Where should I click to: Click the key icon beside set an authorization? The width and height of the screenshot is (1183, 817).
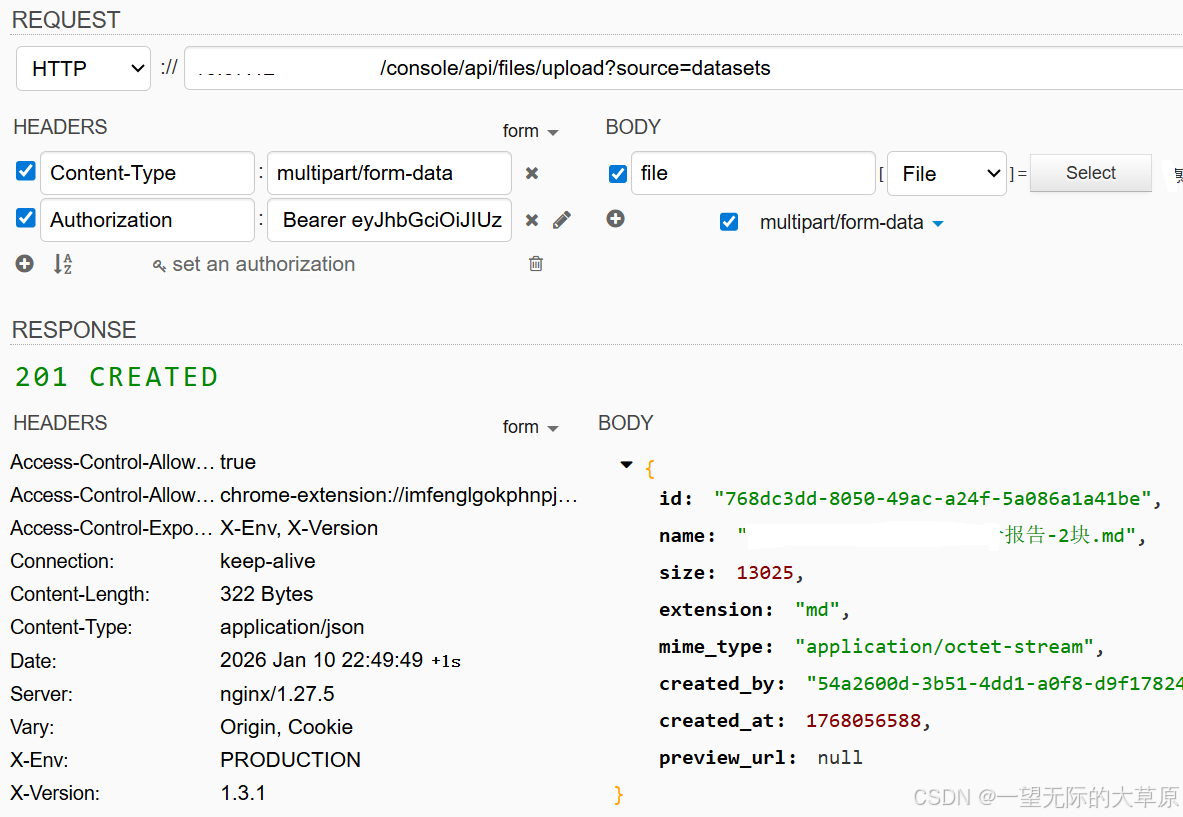click(159, 265)
